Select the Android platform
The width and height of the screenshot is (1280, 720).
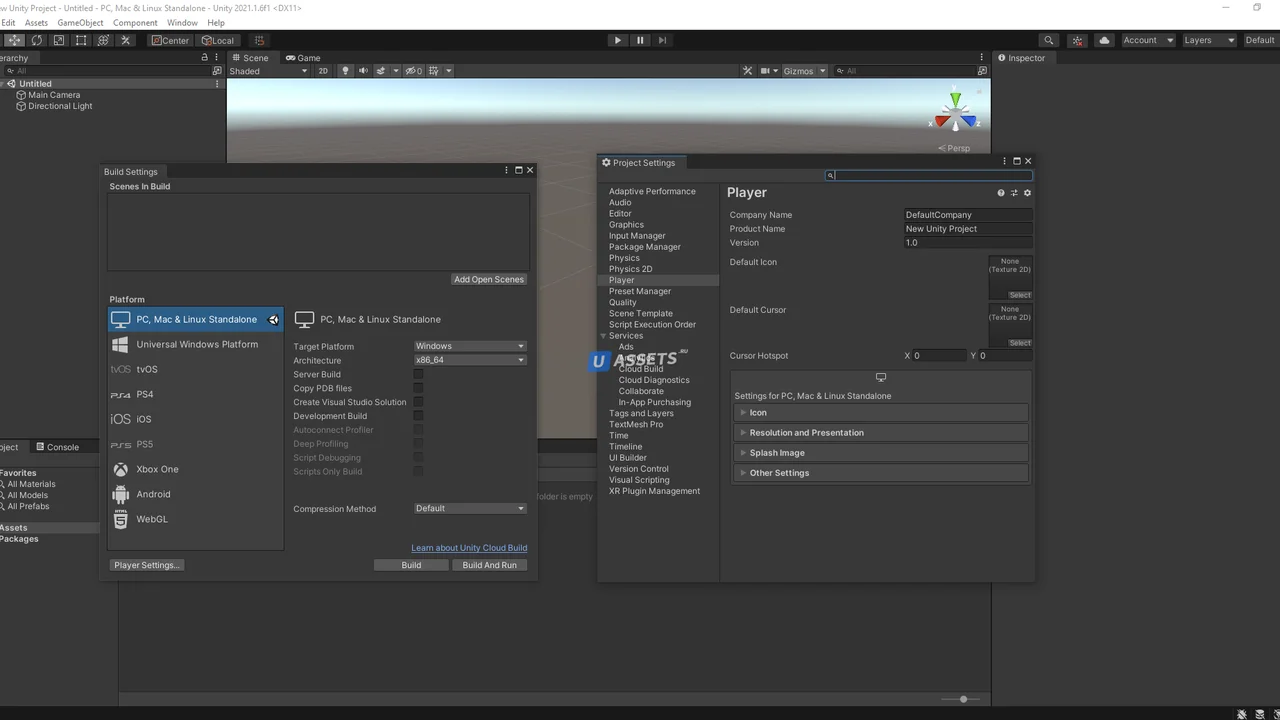(x=196, y=494)
